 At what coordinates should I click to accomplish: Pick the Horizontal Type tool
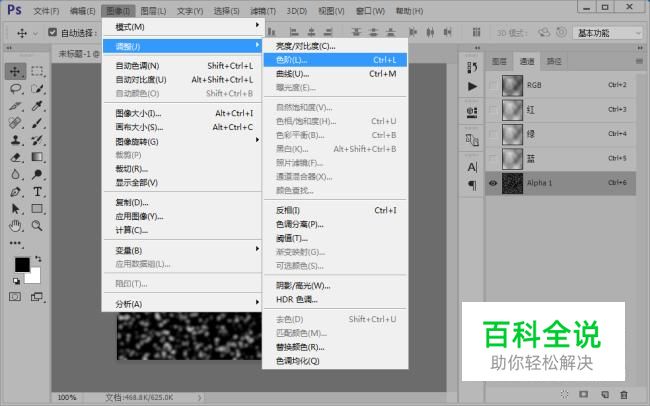coord(37,191)
